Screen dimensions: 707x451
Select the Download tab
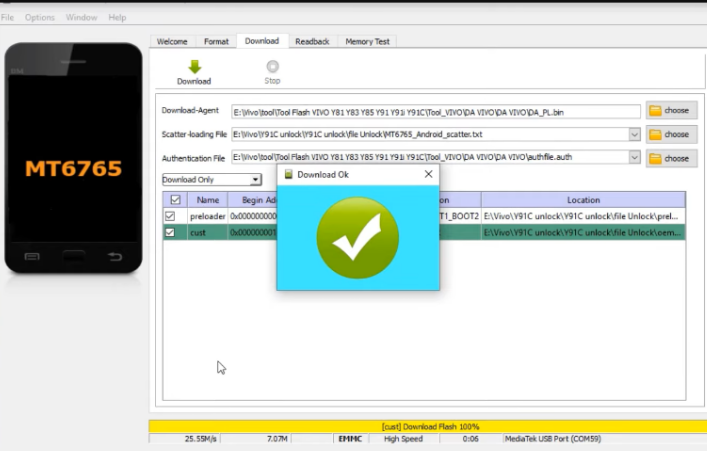[262, 41]
